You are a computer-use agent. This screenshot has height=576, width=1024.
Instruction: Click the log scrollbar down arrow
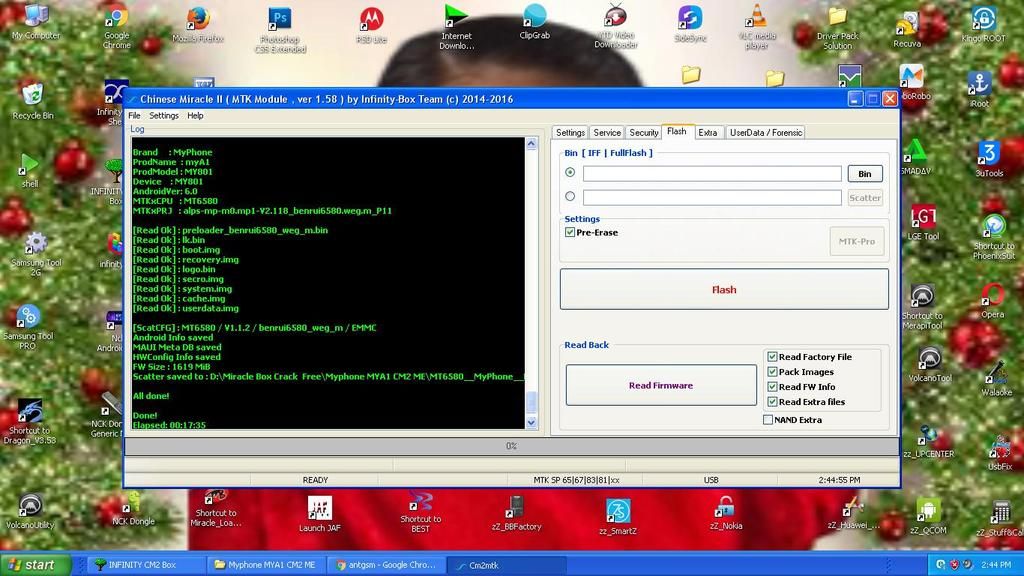click(x=532, y=423)
